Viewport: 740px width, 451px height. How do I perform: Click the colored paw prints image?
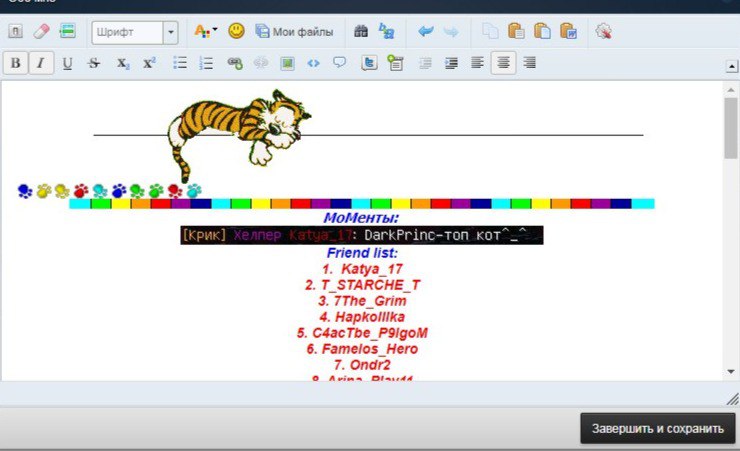pyautogui.click(x=109, y=191)
